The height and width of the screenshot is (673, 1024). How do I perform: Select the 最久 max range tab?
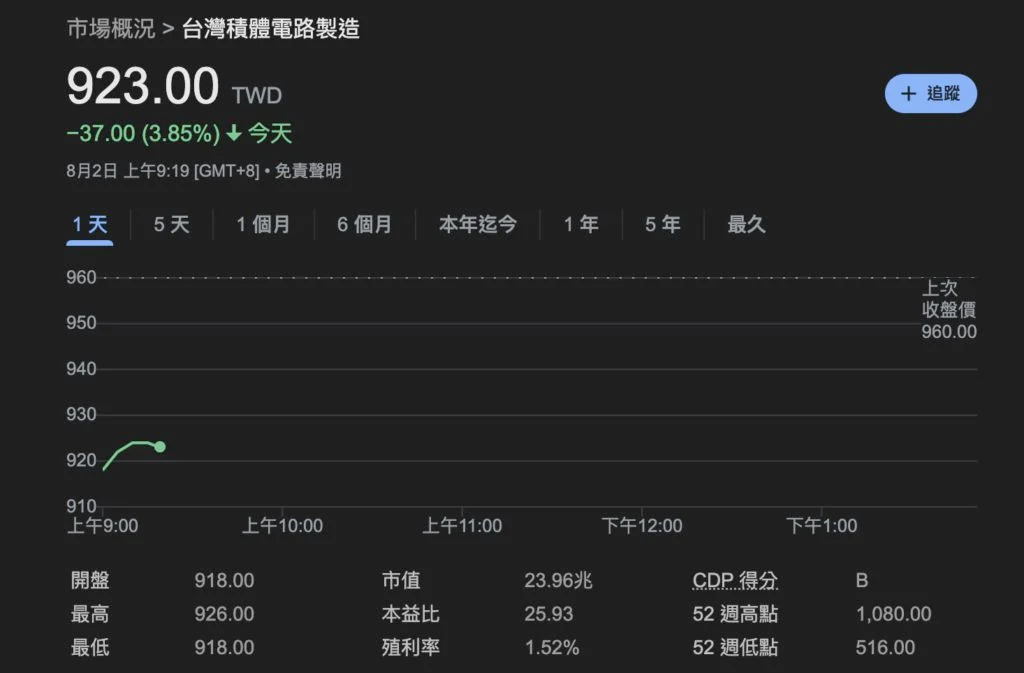746,225
